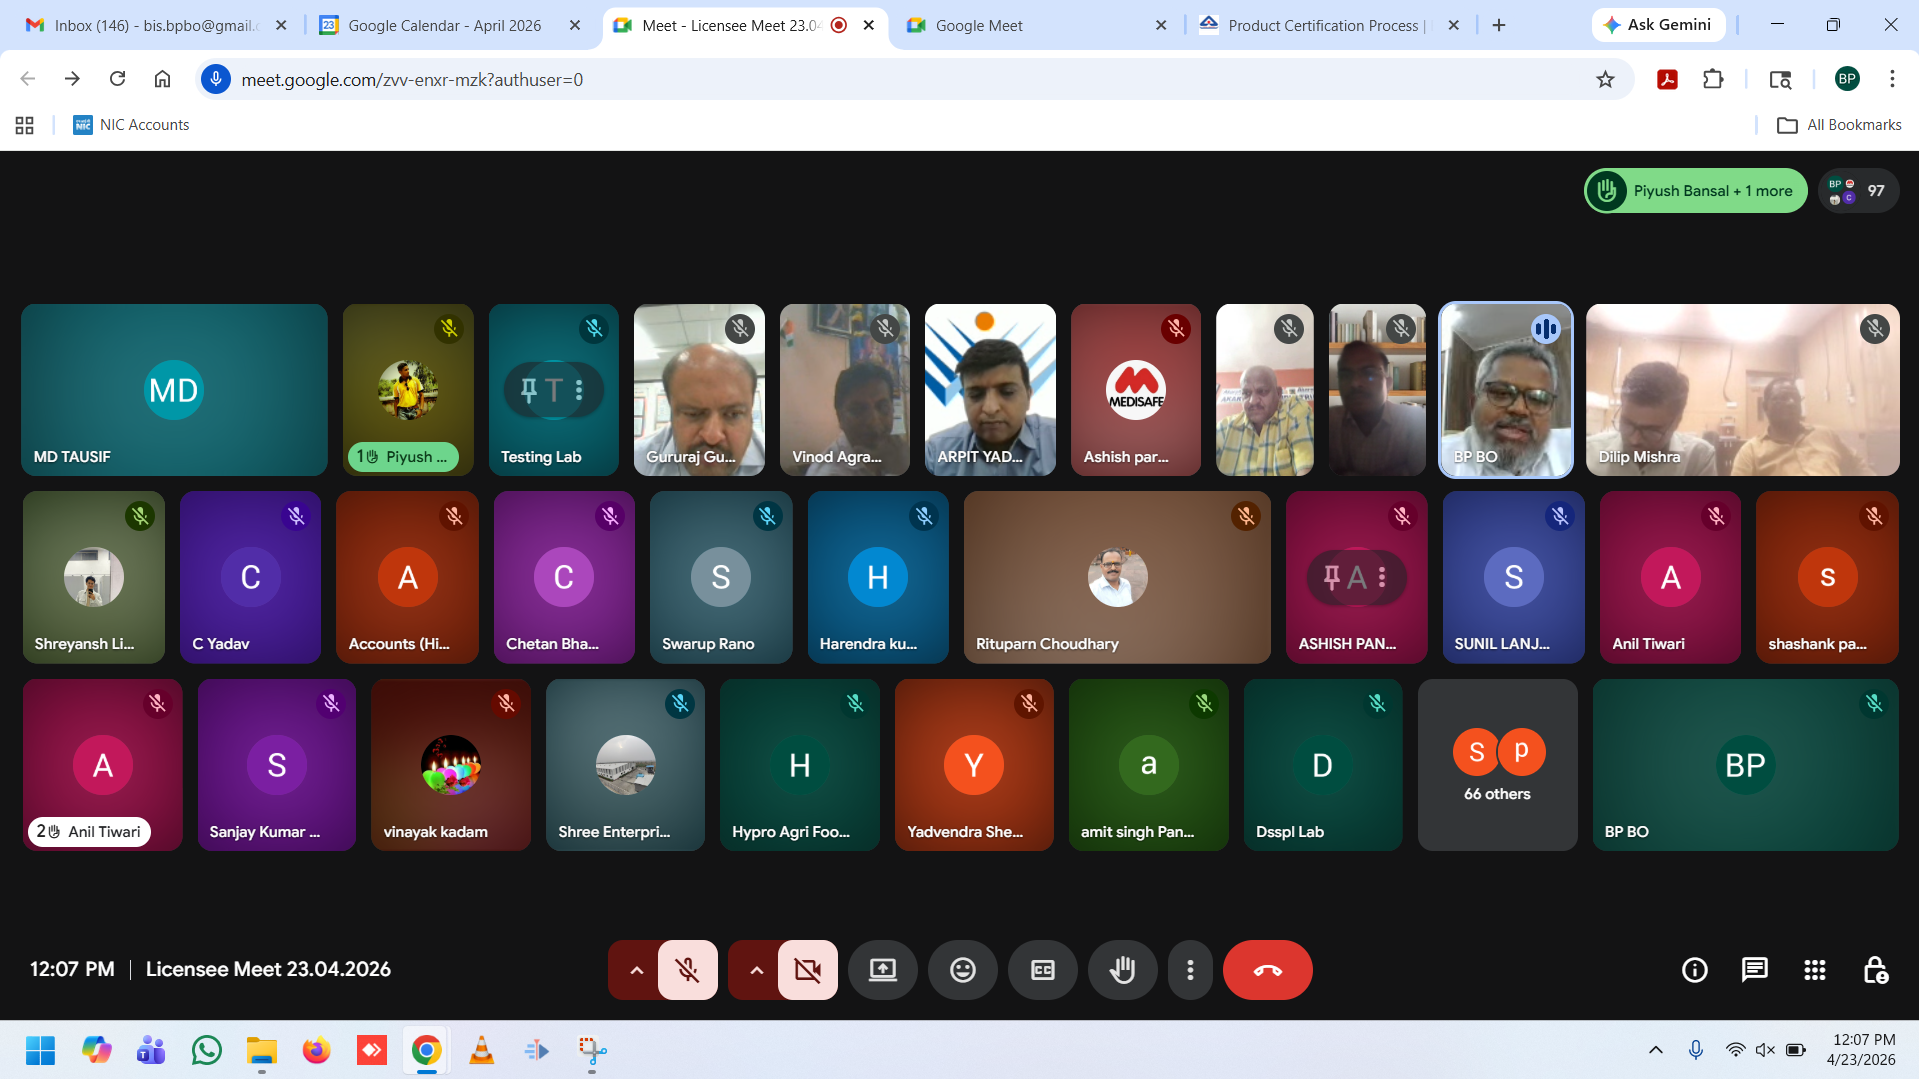Open the chat with everyone panel
Viewport: 1919px width, 1079px height.
coord(1754,970)
